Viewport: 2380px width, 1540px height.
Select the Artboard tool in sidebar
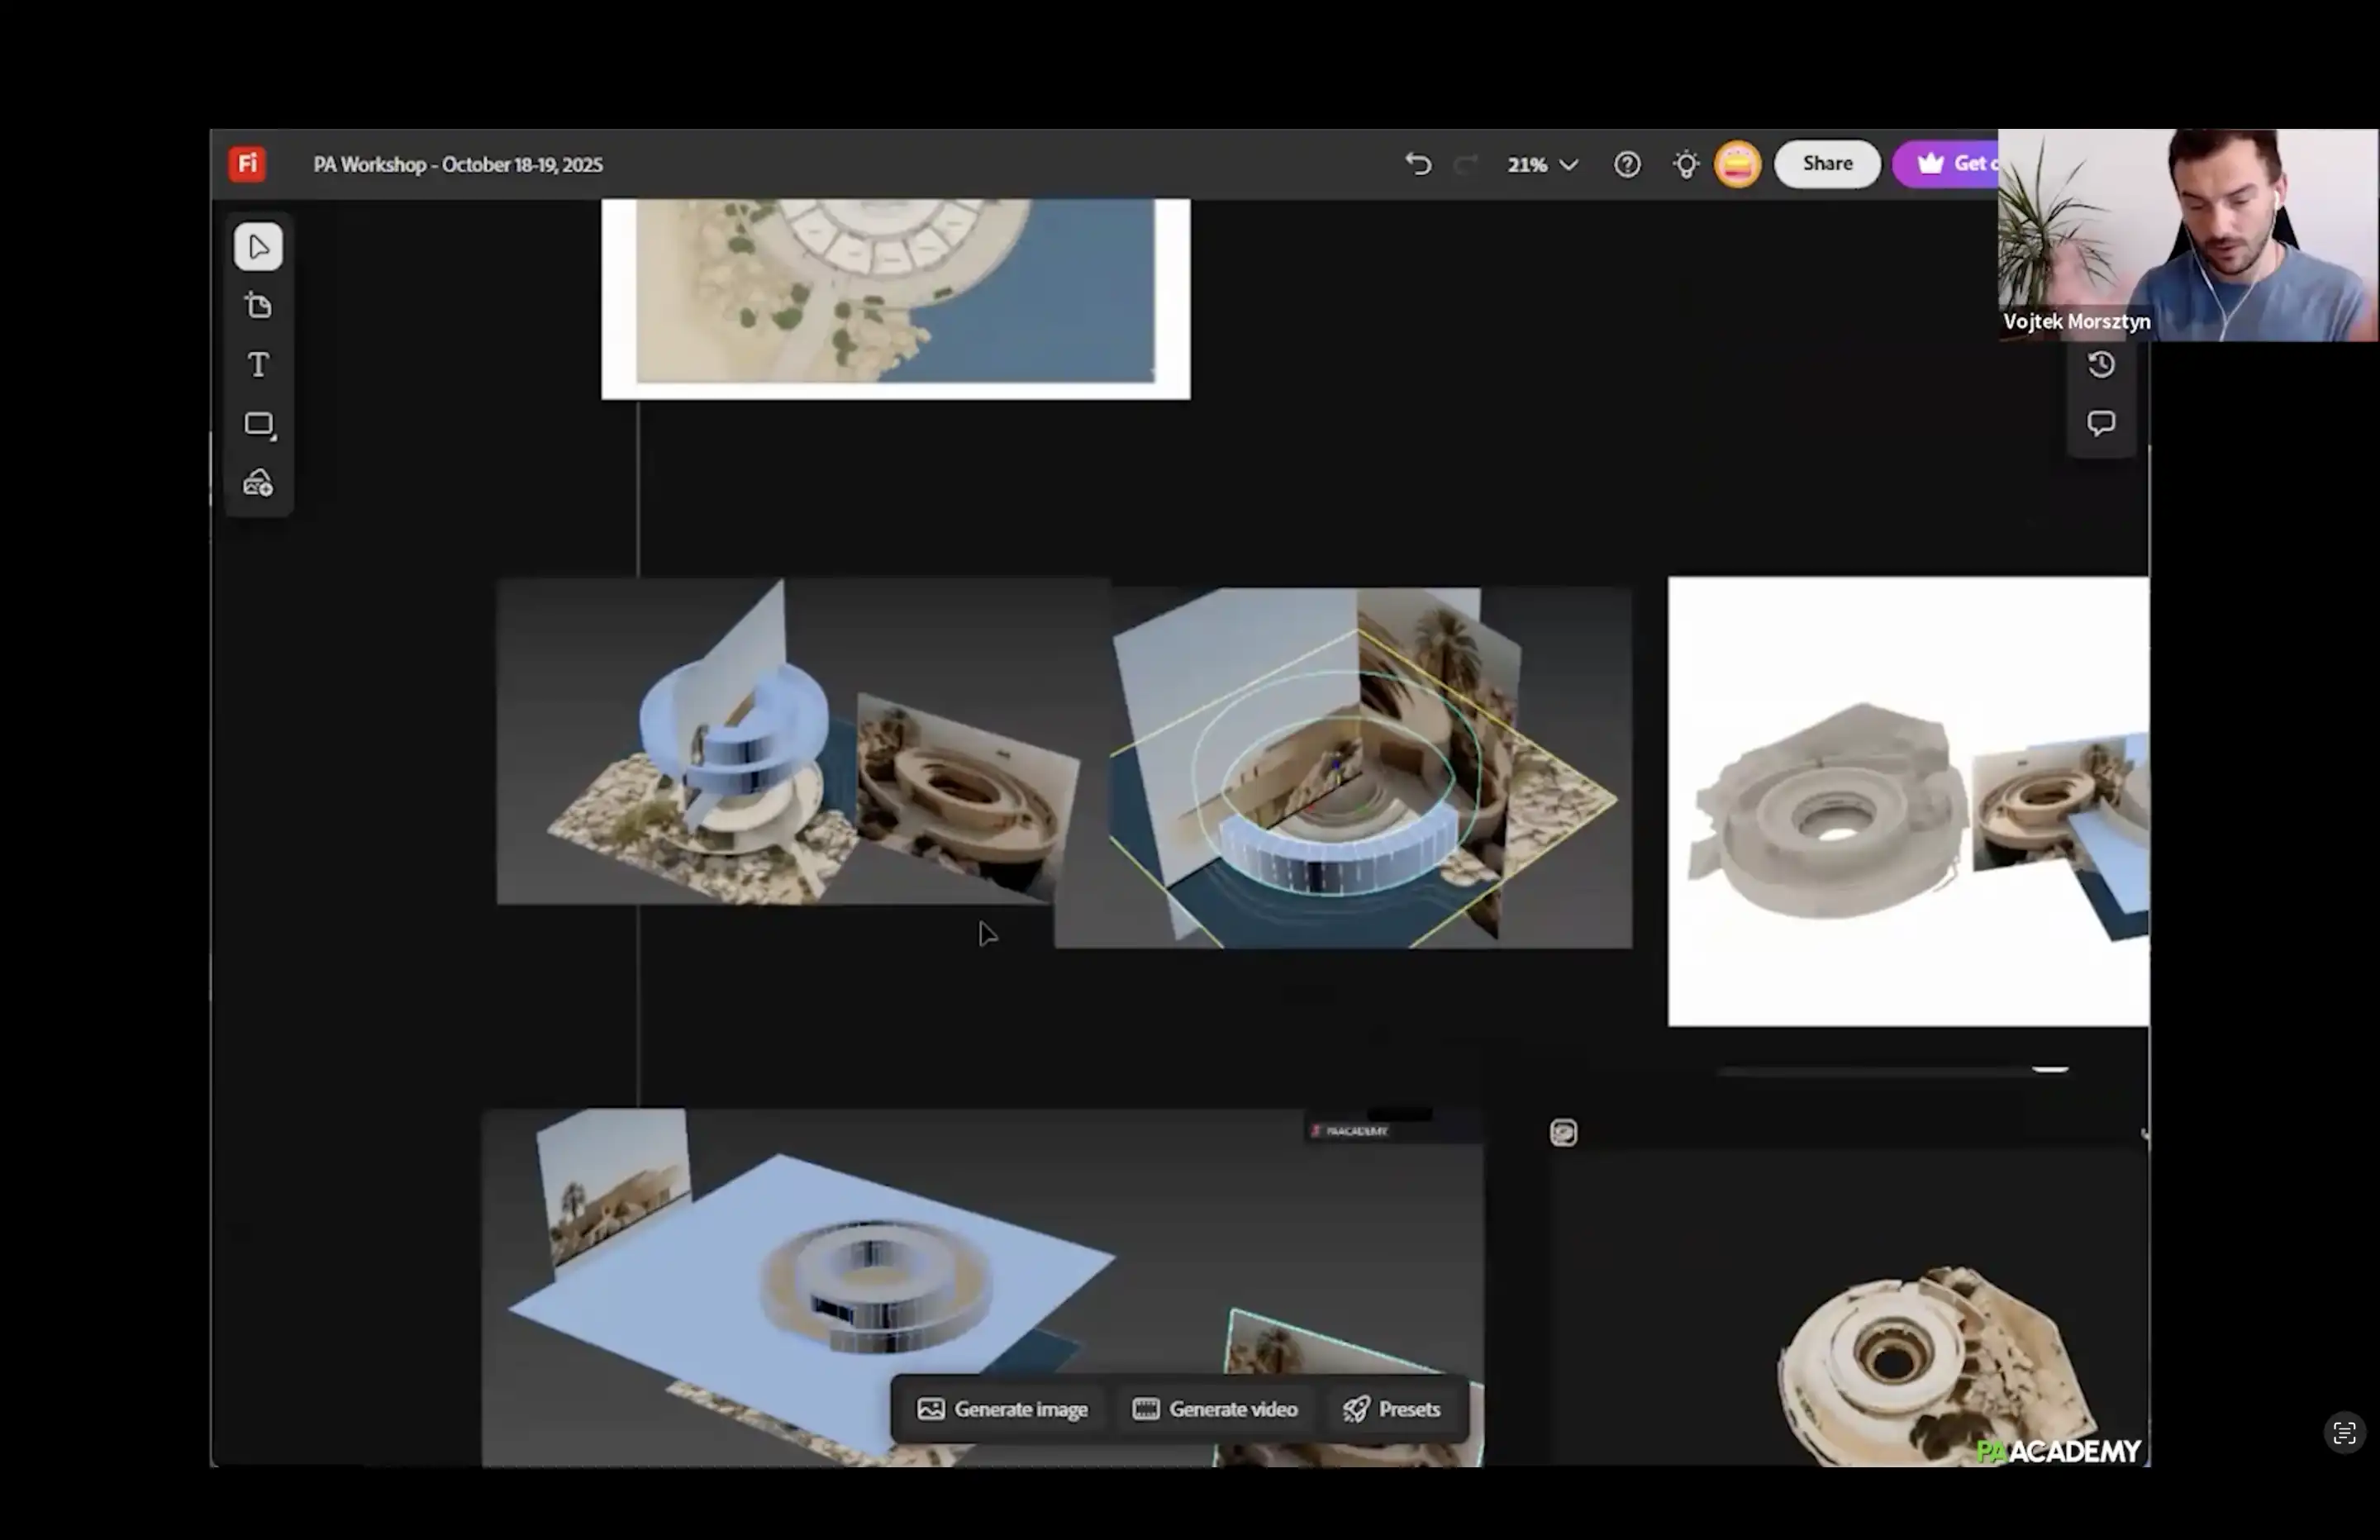(x=258, y=306)
